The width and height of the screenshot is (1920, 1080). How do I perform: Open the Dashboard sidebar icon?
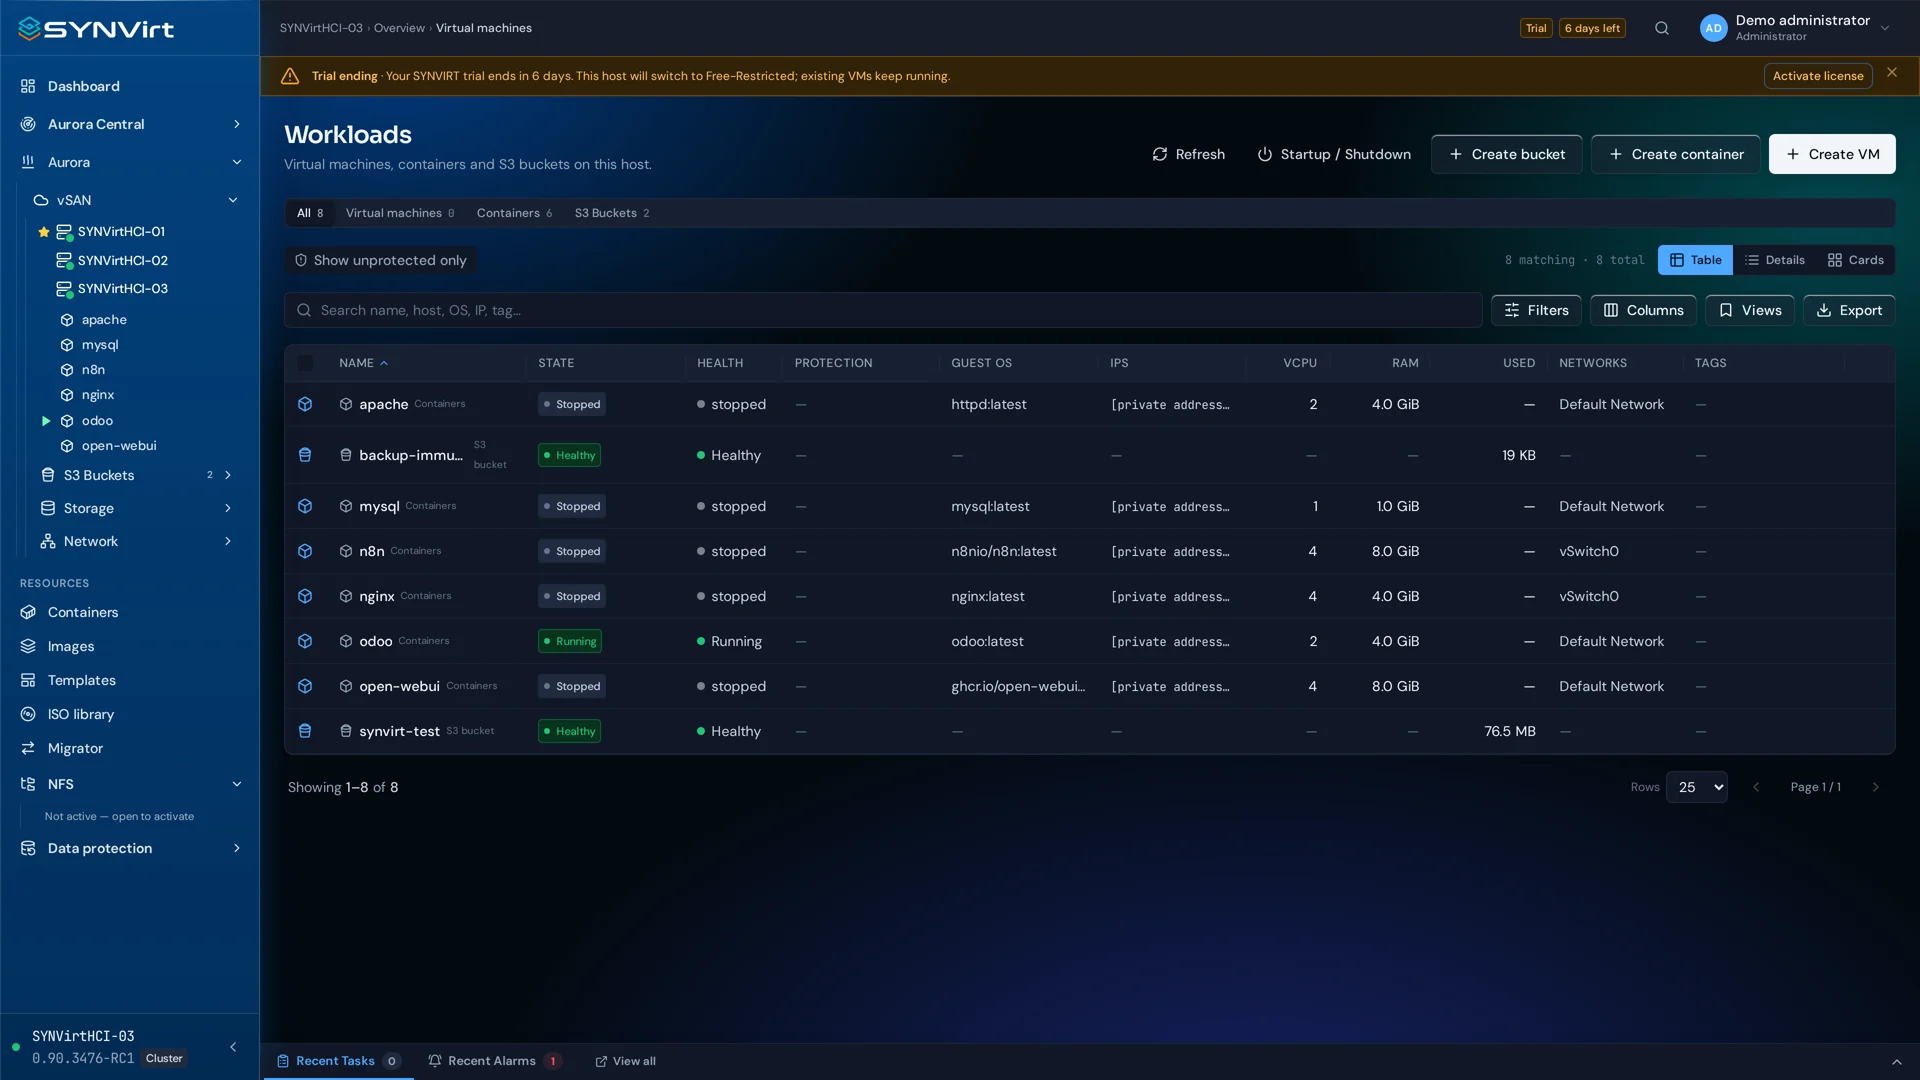click(28, 86)
